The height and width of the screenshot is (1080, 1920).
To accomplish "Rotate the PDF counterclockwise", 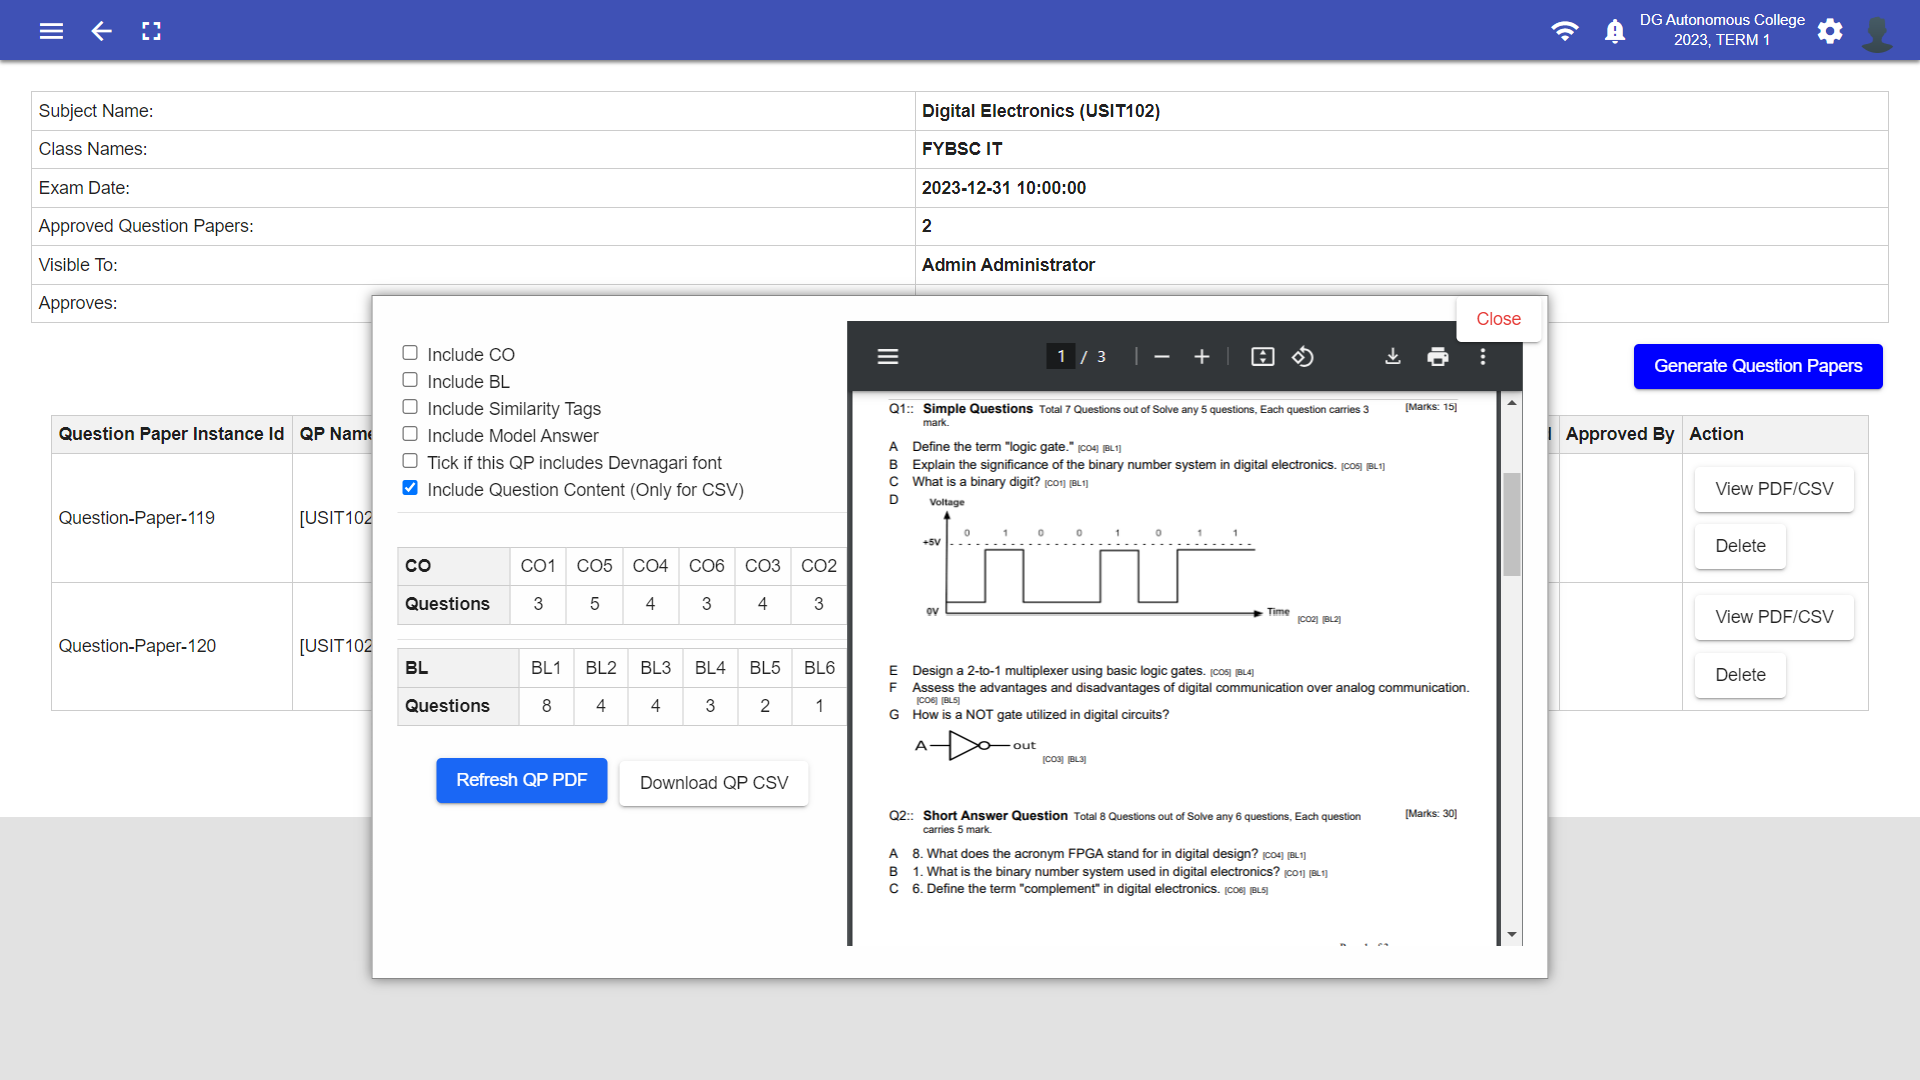I will click(1303, 357).
